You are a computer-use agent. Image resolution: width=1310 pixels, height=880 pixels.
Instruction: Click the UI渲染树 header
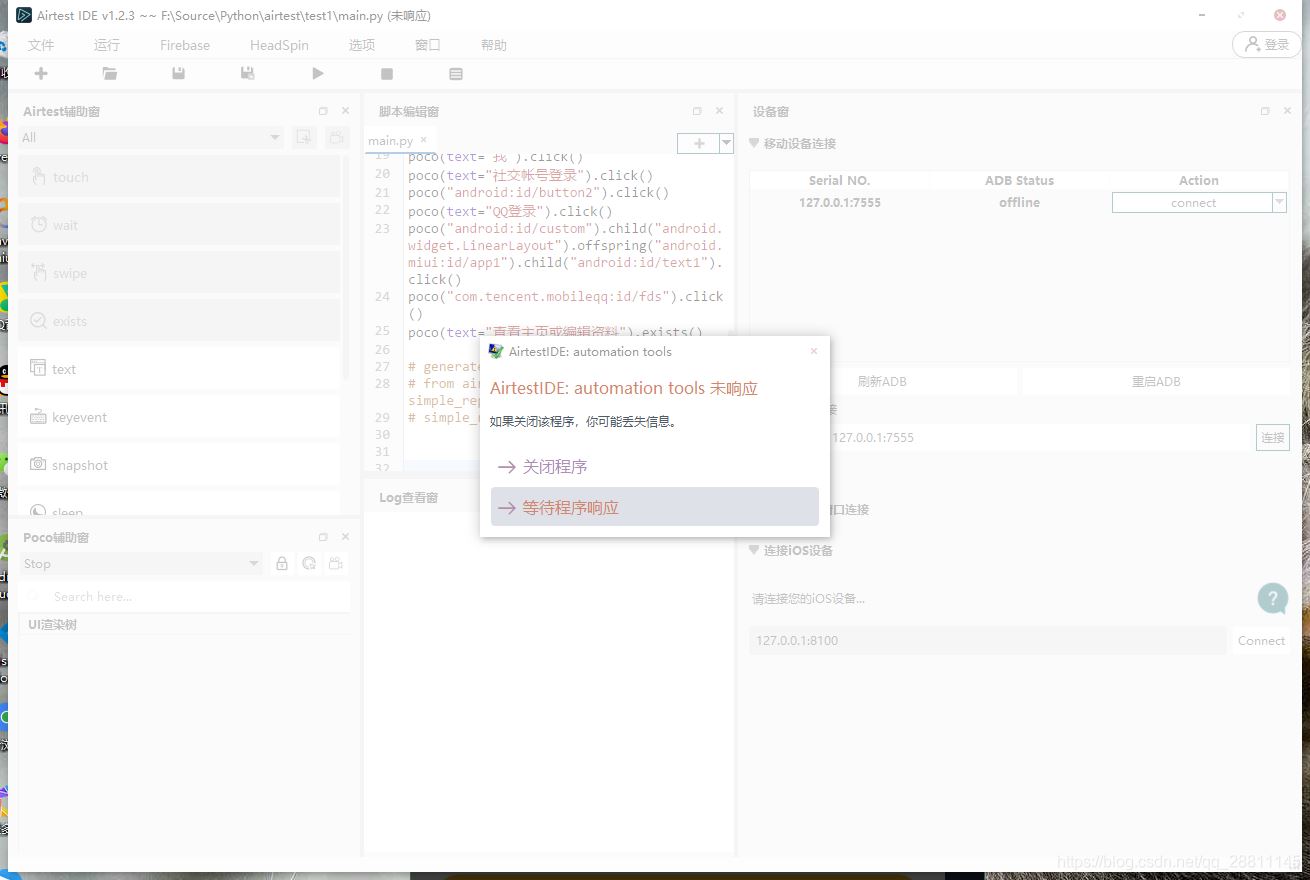point(185,625)
